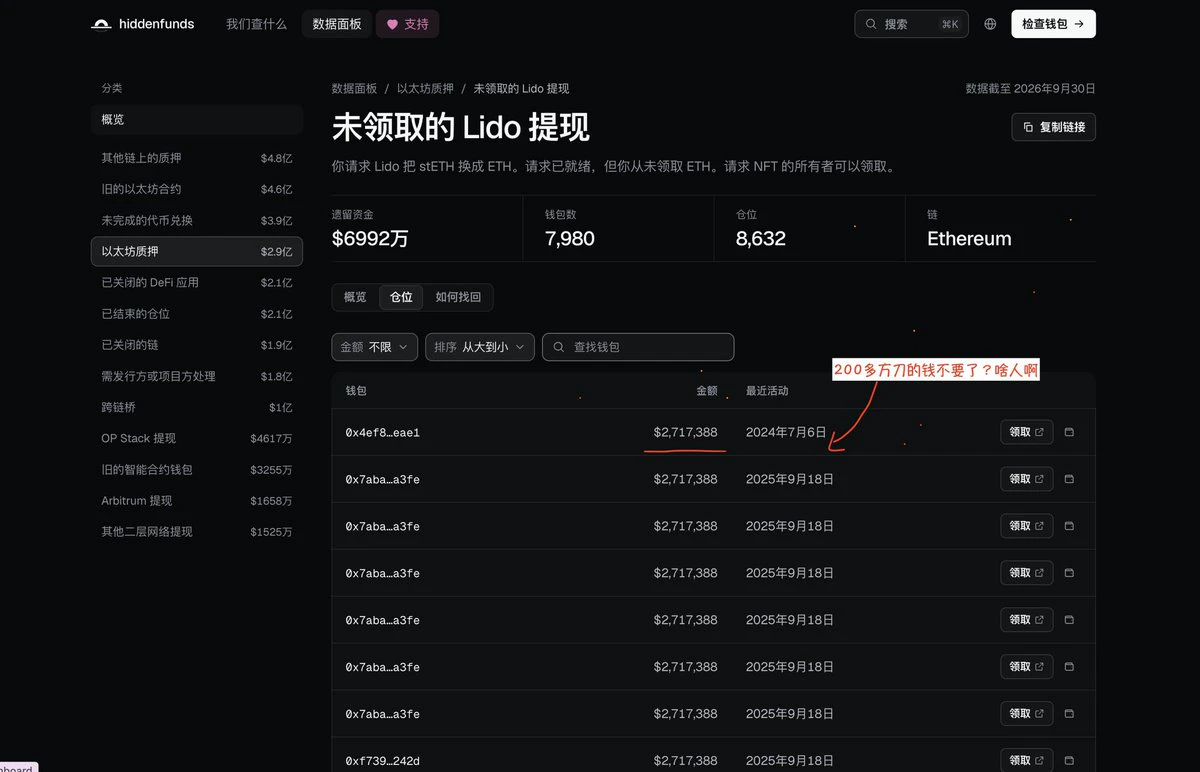Click the 最近活动 column header

point(767,391)
